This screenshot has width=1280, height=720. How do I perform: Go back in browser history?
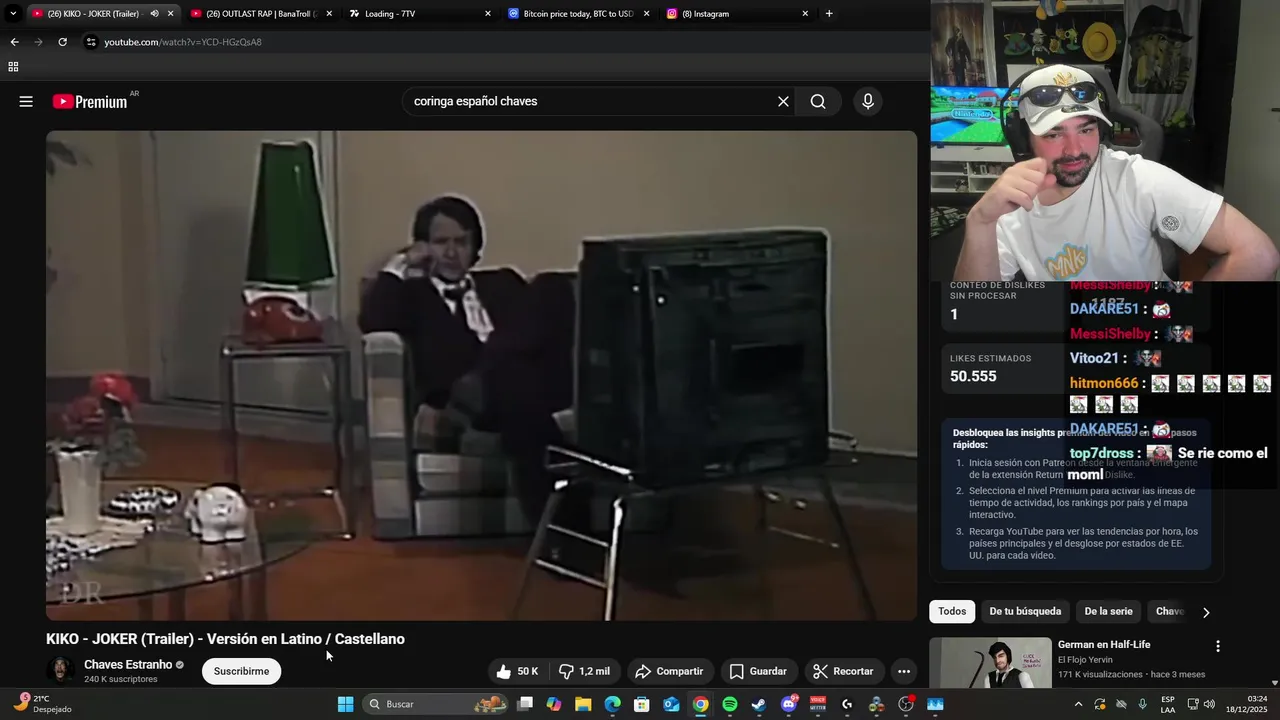[14, 42]
